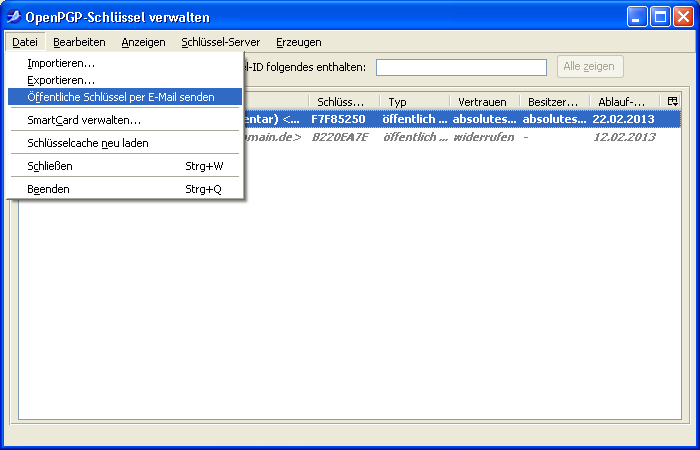
Task: Choose Exportieren... menu entry
Action: coord(125,80)
